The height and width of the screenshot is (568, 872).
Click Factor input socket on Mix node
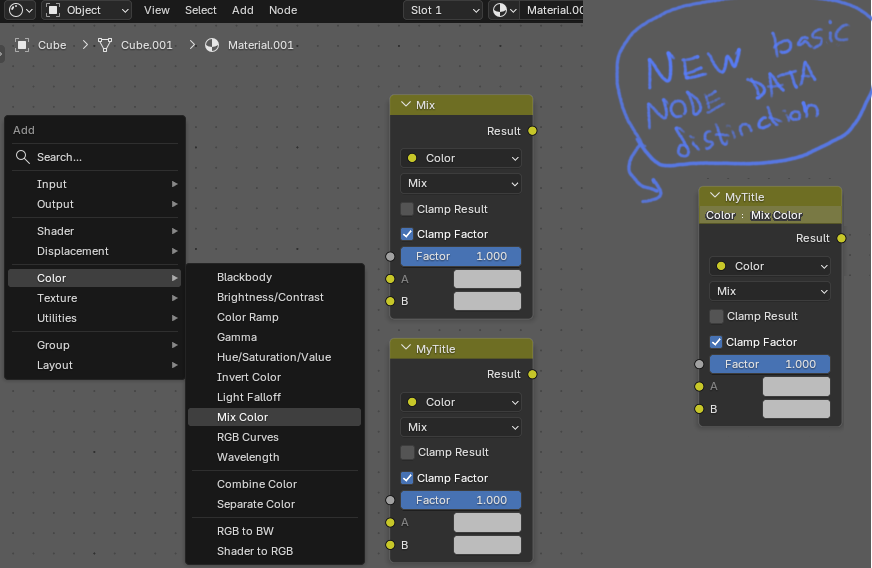tap(390, 256)
